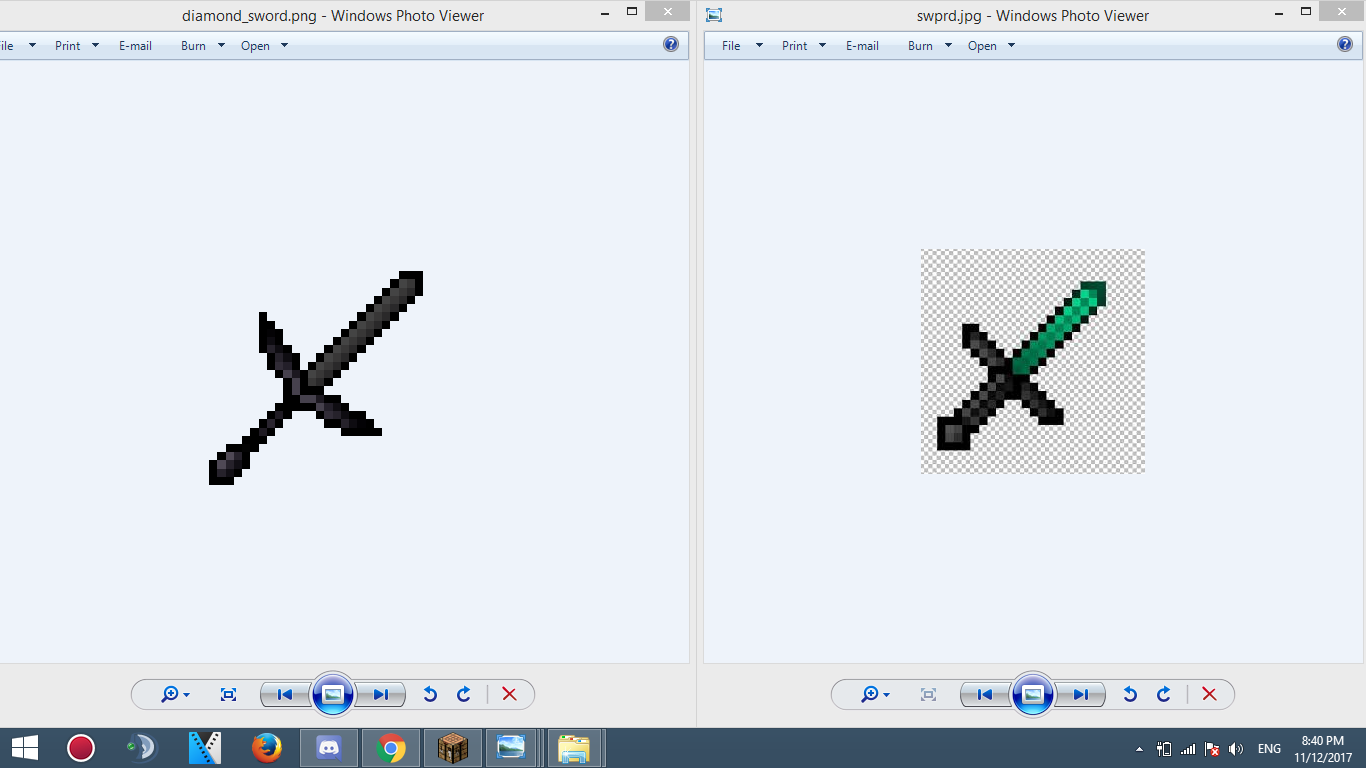Expand File dropdown arrow in swprd.jpg window

click(x=759, y=46)
